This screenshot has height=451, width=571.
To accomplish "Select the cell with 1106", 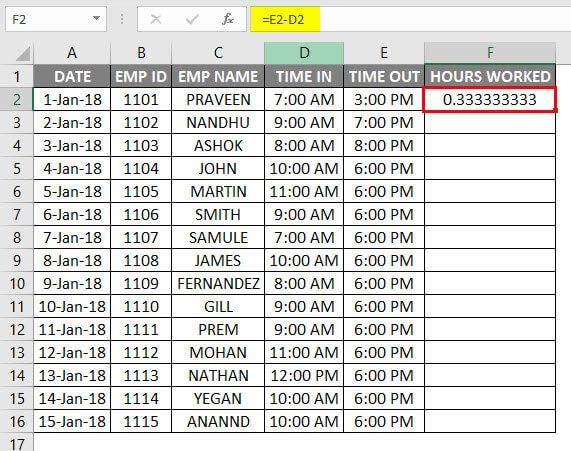I will [x=141, y=214].
